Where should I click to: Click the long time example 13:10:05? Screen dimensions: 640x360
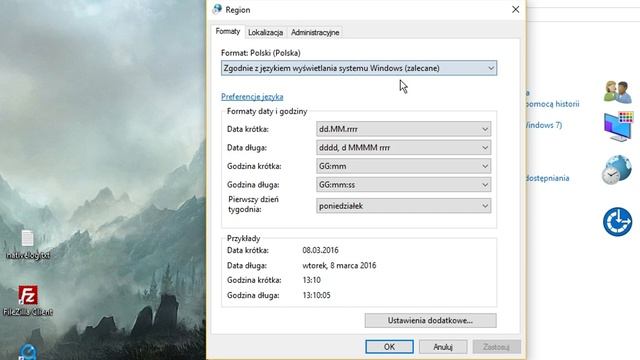pyautogui.click(x=316, y=295)
